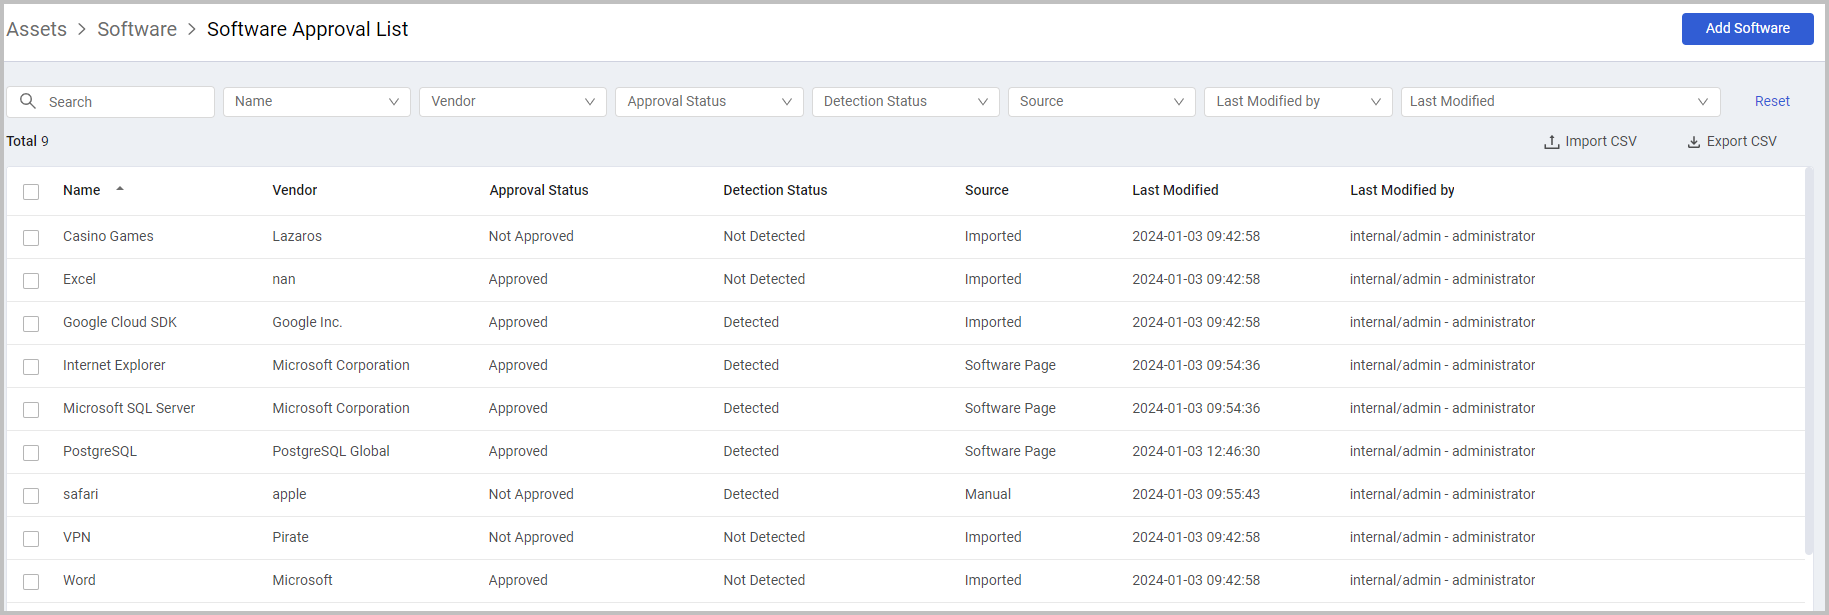This screenshot has width=1829, height=615.
Task: Click Not Detected status in Word row
Action: click(x=764, y=580)
